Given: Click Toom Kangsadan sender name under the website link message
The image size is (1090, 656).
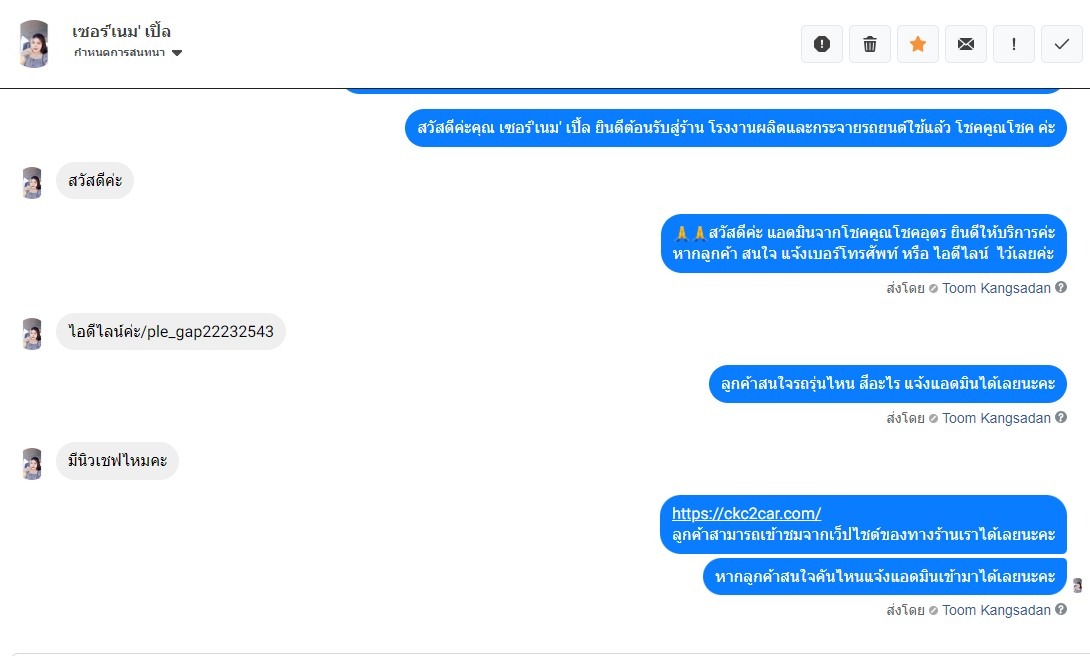Looking at the screenshot, I should pyautogui.click(x=996, y=610).
